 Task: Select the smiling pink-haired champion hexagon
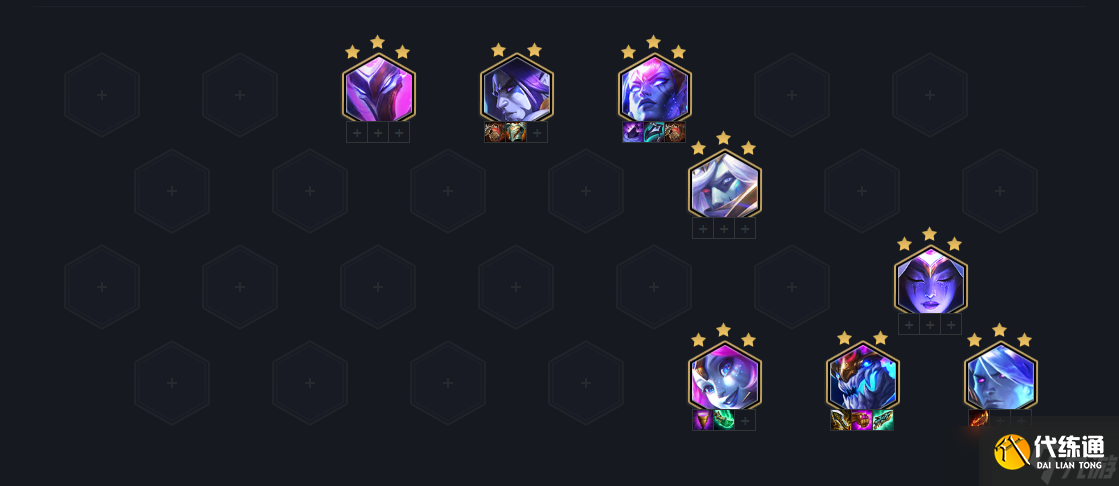click(x=724, y=375)
